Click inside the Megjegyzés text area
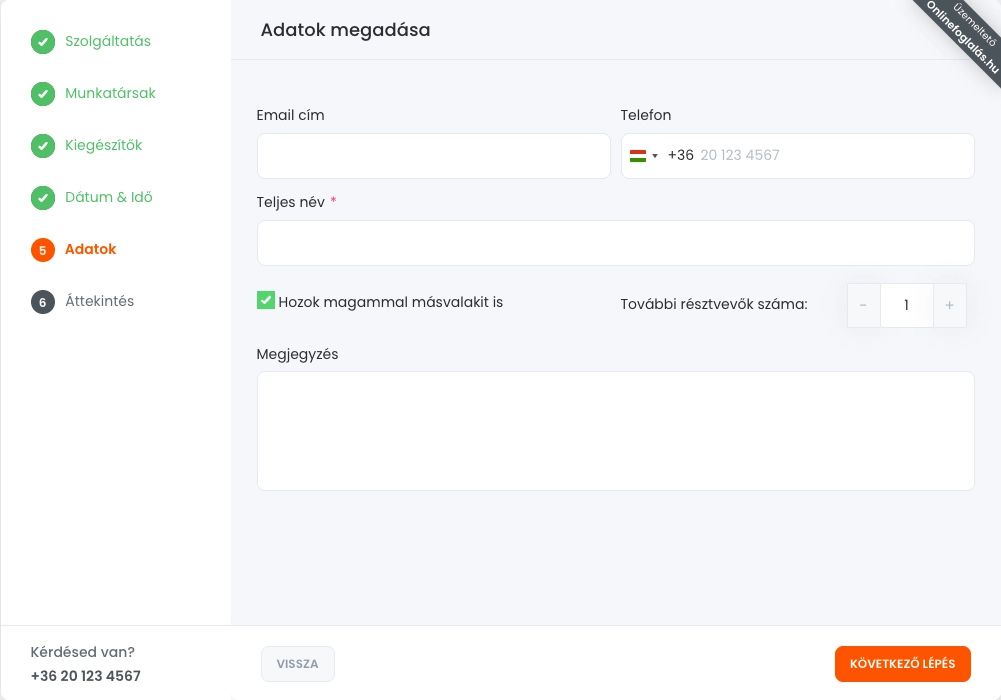 point(615,431)
